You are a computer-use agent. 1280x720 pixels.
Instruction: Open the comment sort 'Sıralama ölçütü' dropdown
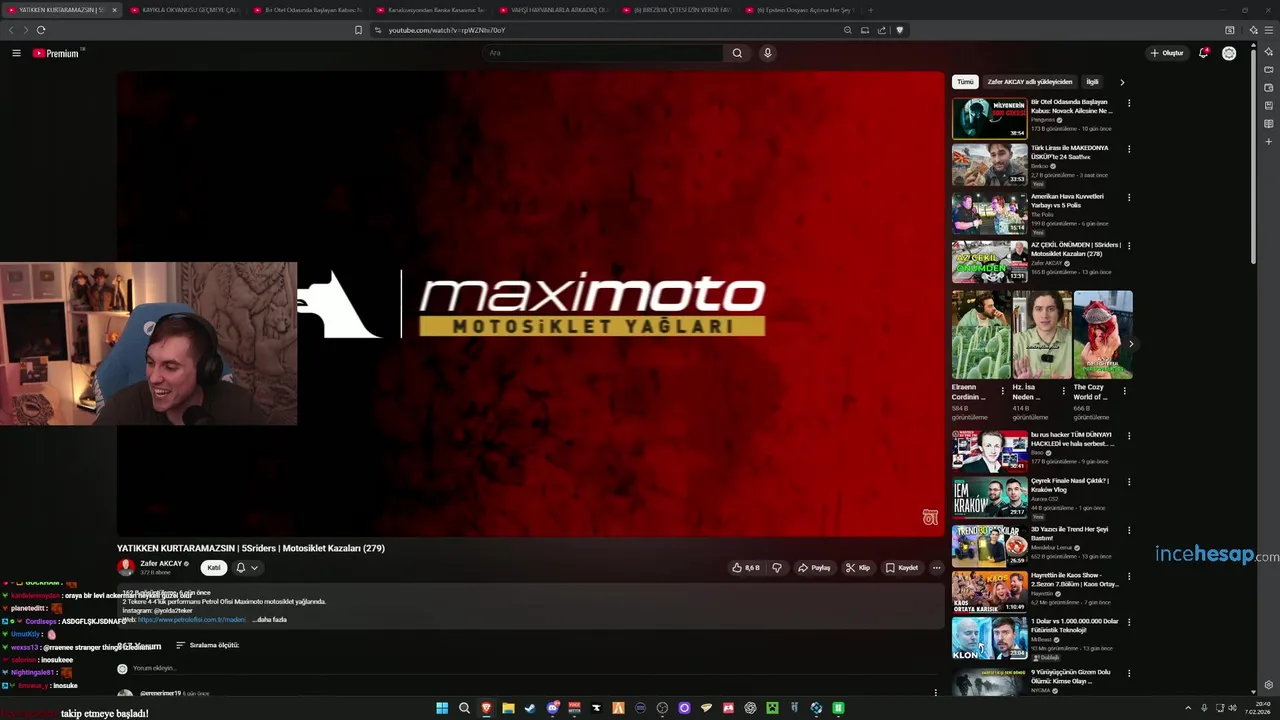[x=208, y=645]
